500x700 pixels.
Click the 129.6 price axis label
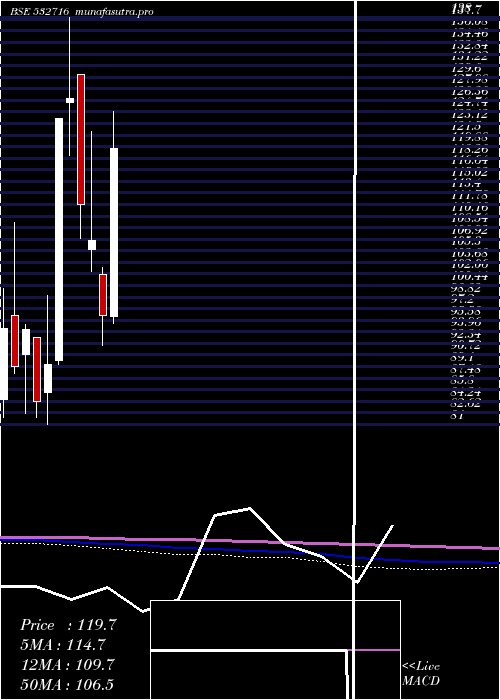point(466,69)
